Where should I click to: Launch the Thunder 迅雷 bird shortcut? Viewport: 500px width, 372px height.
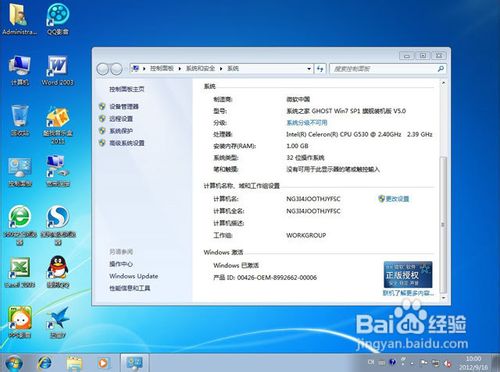click(x=58, y=322)
